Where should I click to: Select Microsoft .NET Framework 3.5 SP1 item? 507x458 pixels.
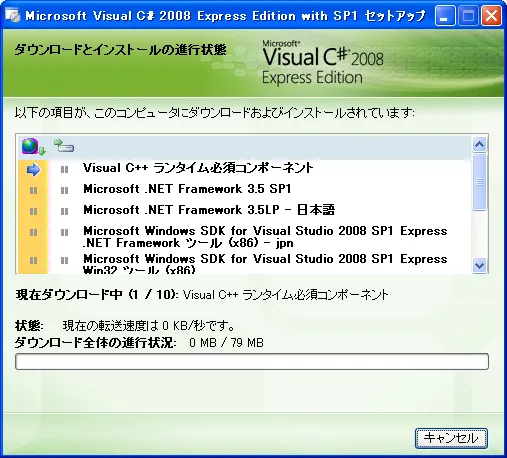point(187,189)
